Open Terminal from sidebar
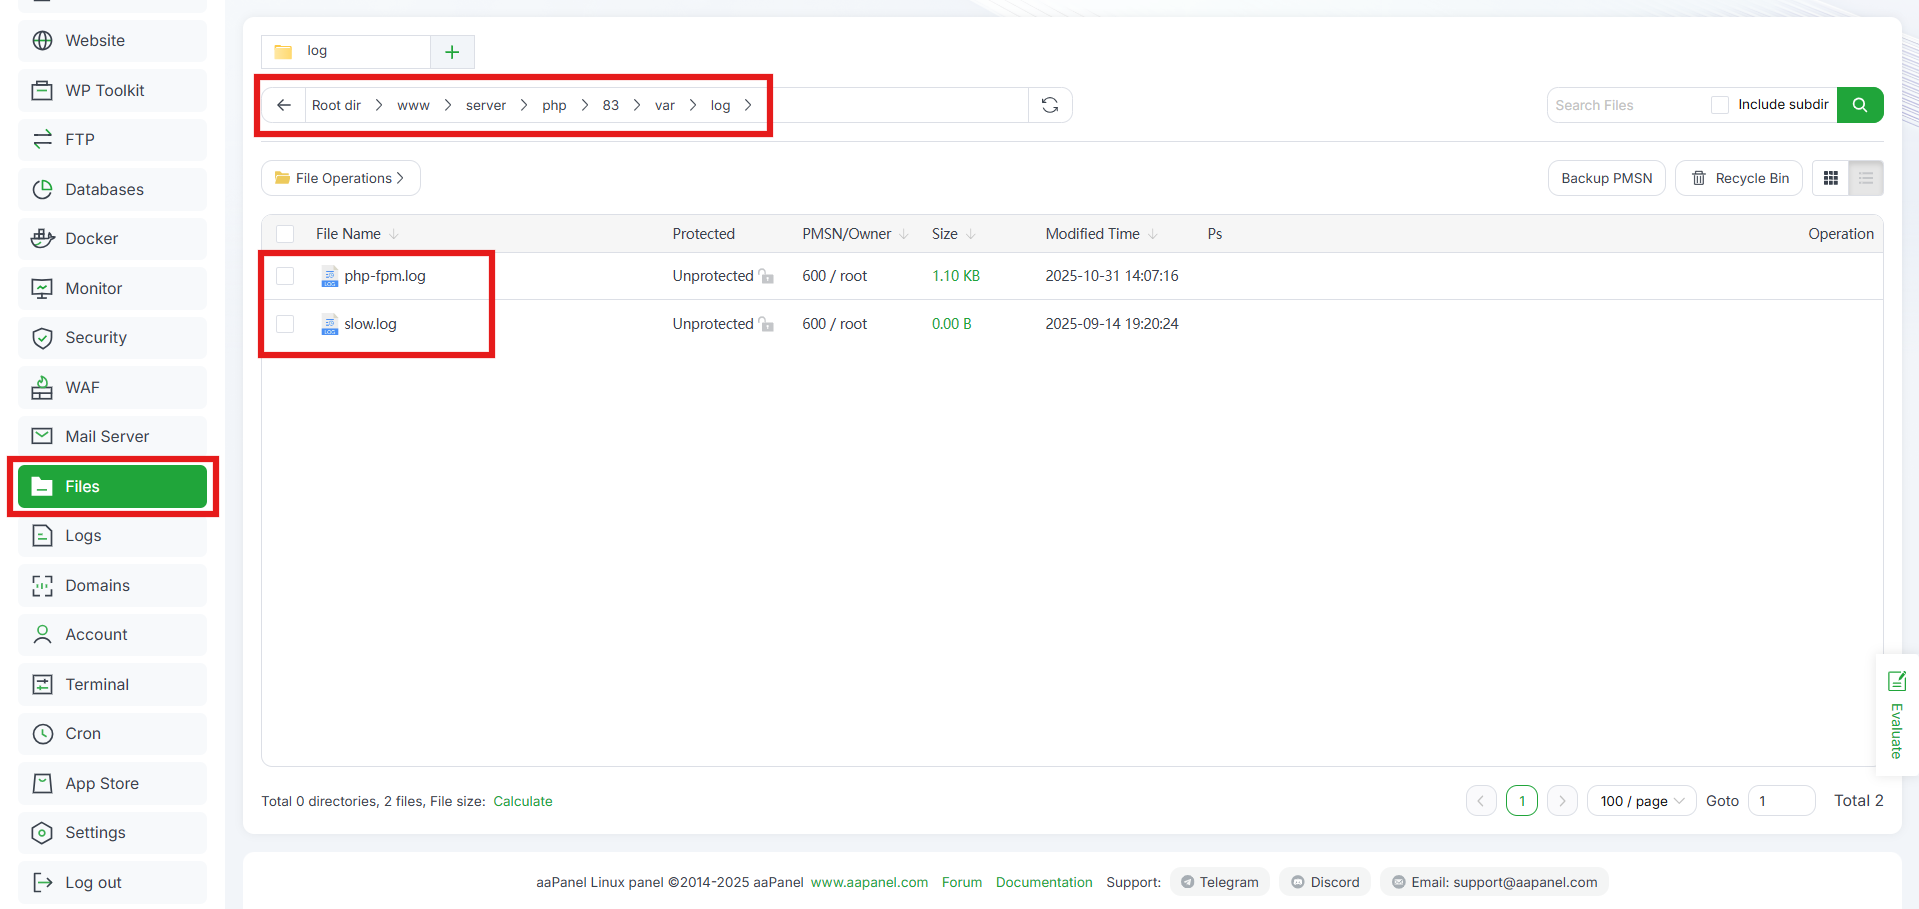 [x=112, y=684]
